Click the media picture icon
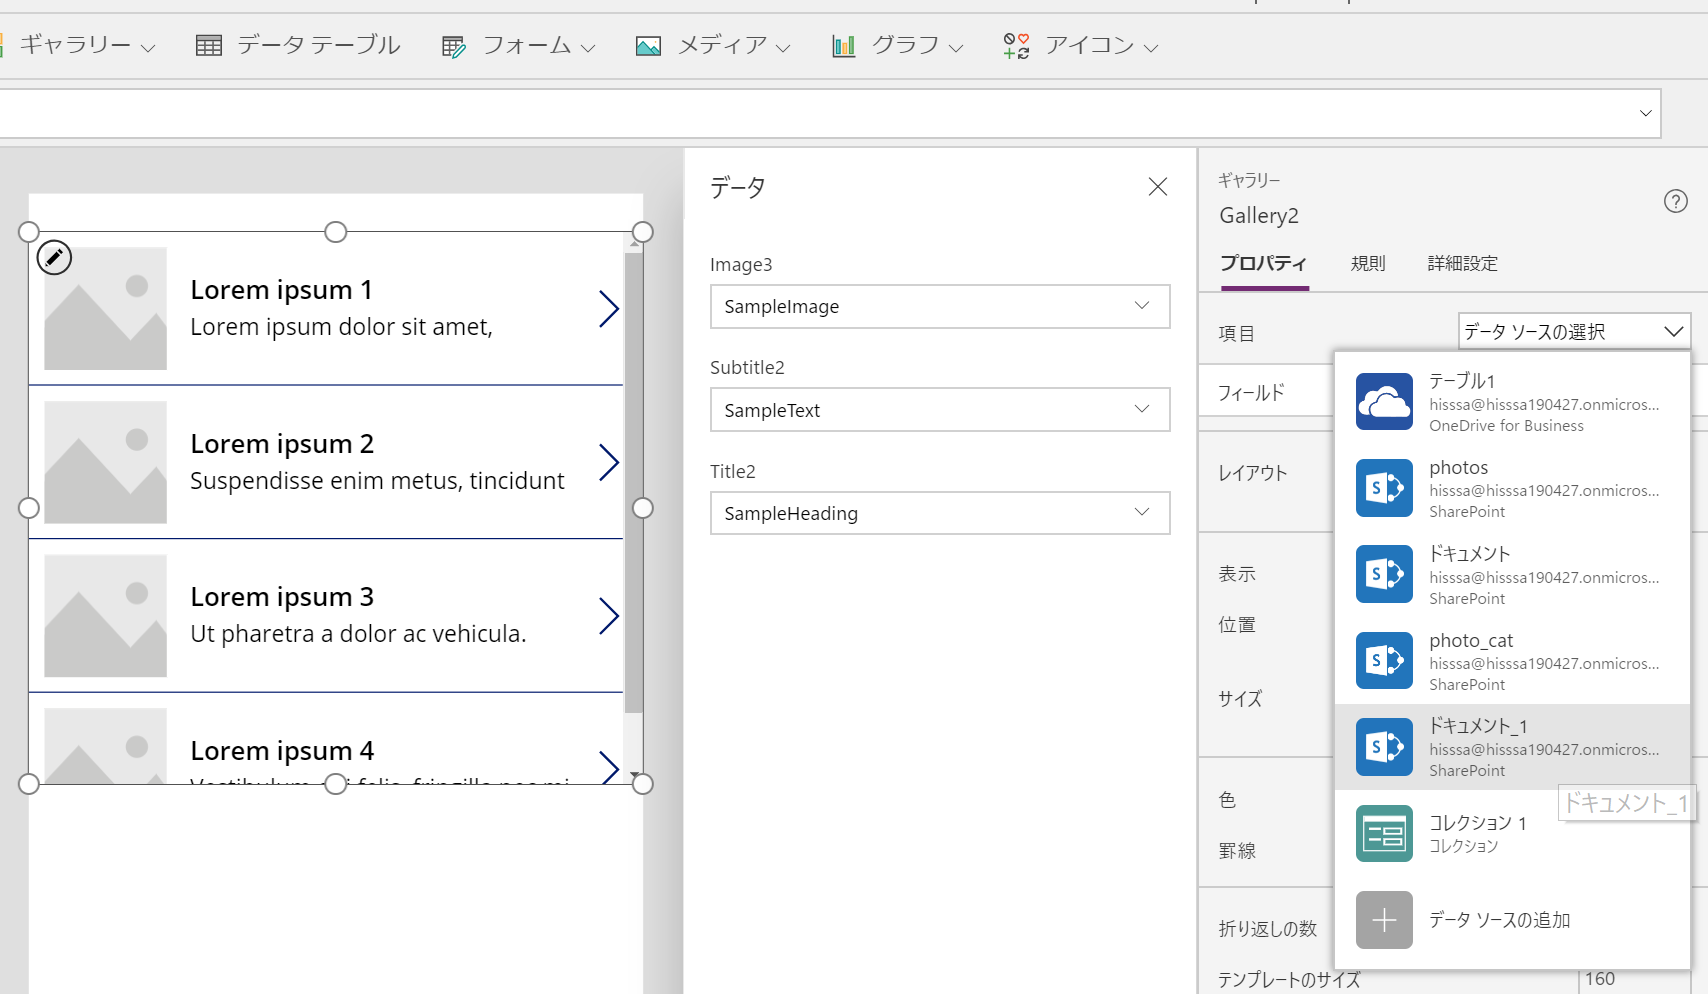Image resolution: width=1708 pixels, height=994 pixels. [648, 46]
